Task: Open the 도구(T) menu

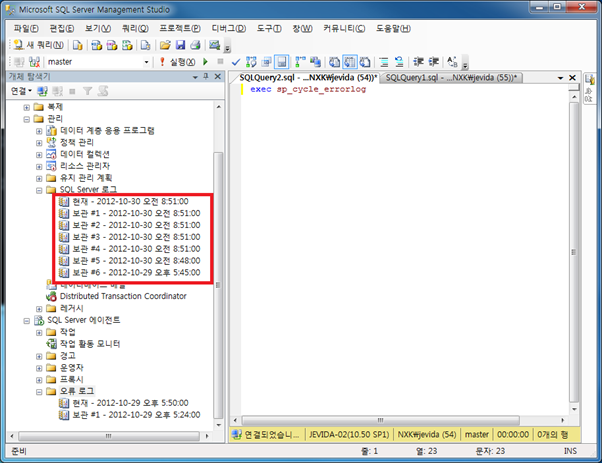Action: coord(269,28)
